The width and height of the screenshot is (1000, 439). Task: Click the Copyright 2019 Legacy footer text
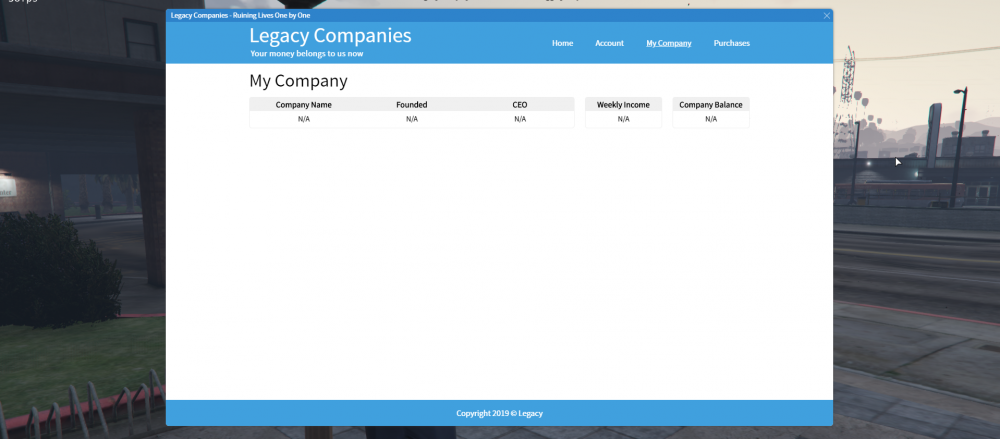pyautogui.click(x=499, y=413)
